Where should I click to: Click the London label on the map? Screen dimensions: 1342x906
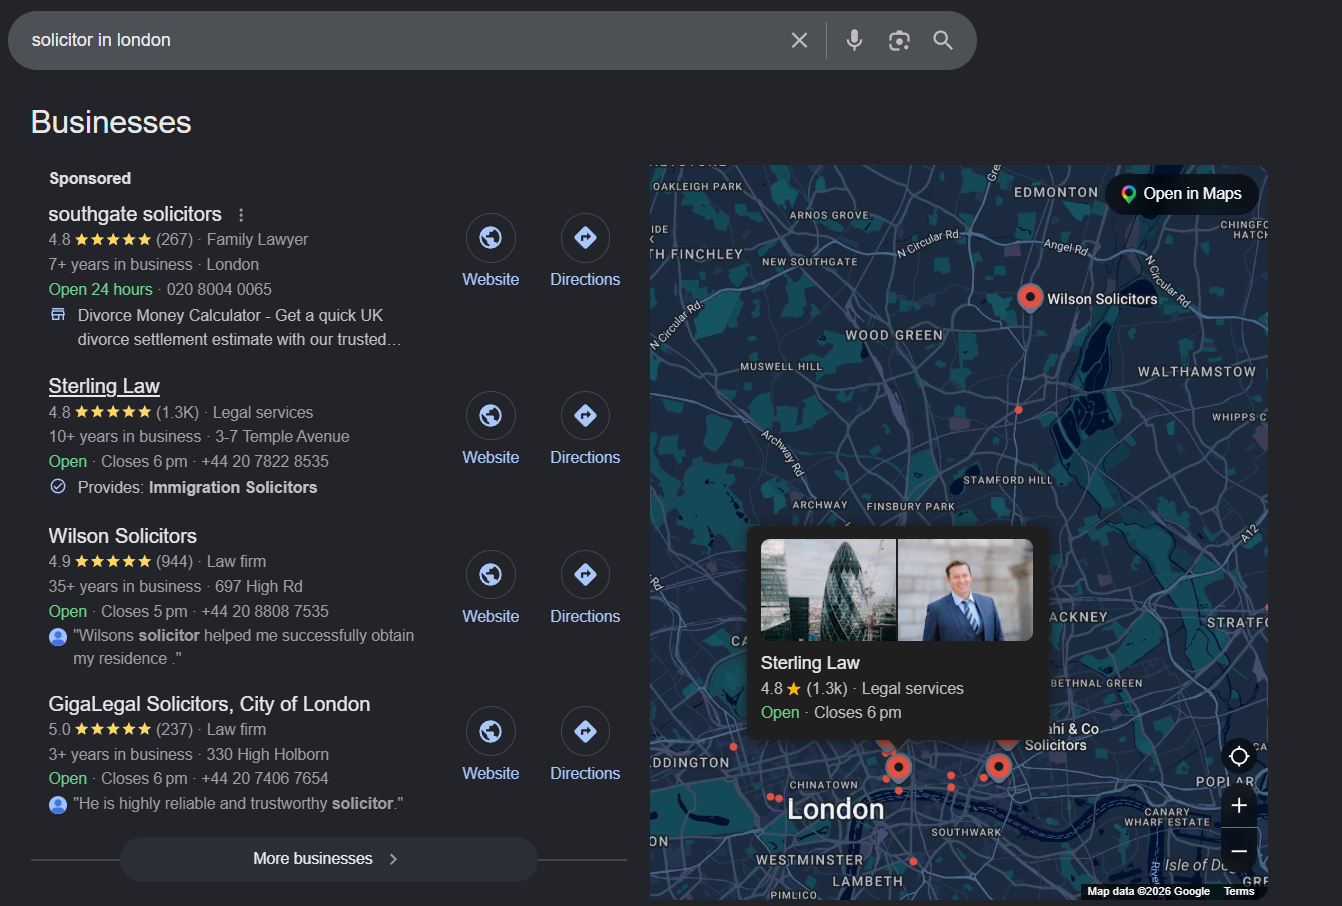tap(836, 809)
